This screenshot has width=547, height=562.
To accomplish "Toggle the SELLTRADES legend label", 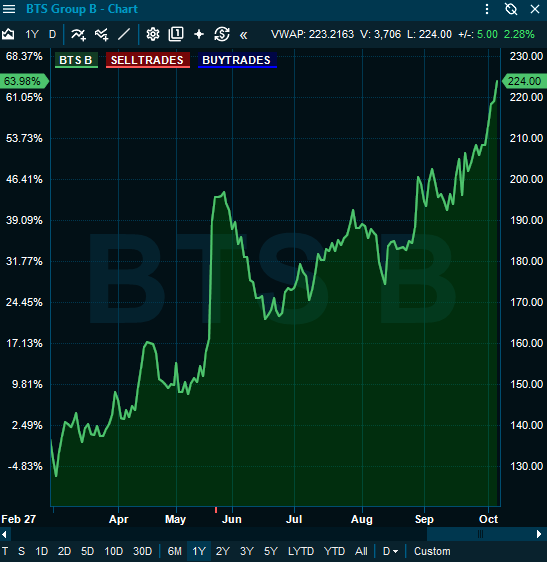I will (147, 60).
